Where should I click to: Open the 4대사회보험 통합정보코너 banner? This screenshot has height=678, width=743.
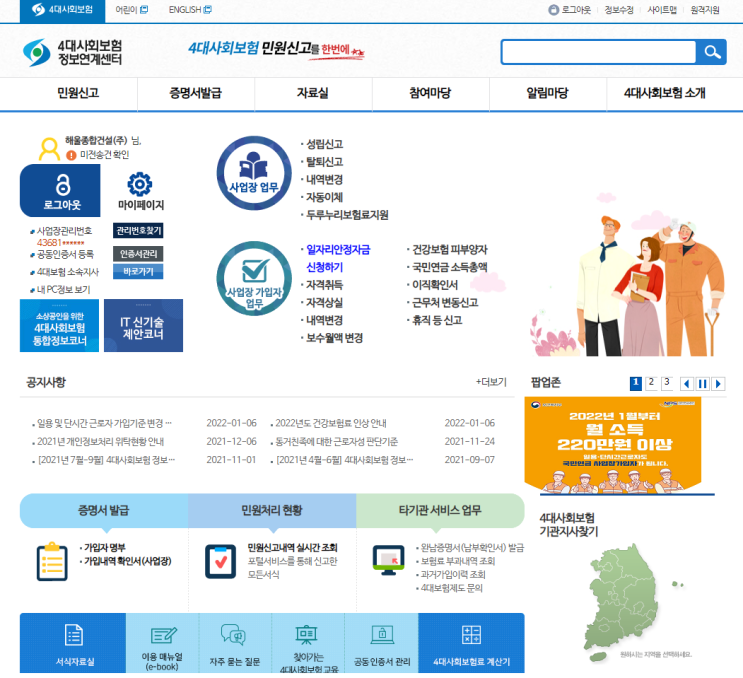(59, 325)
